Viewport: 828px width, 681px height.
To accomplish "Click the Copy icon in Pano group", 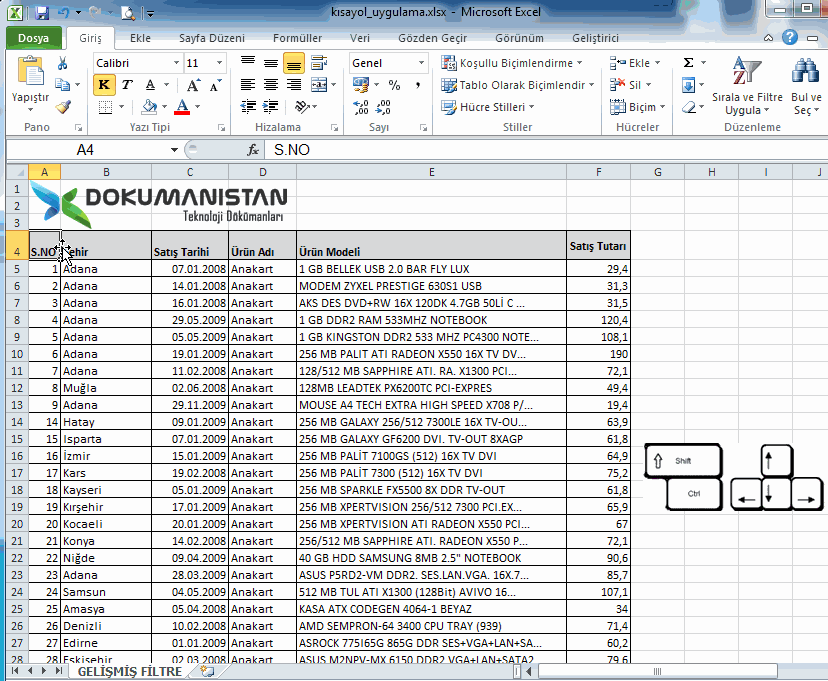I will point(62,84).
